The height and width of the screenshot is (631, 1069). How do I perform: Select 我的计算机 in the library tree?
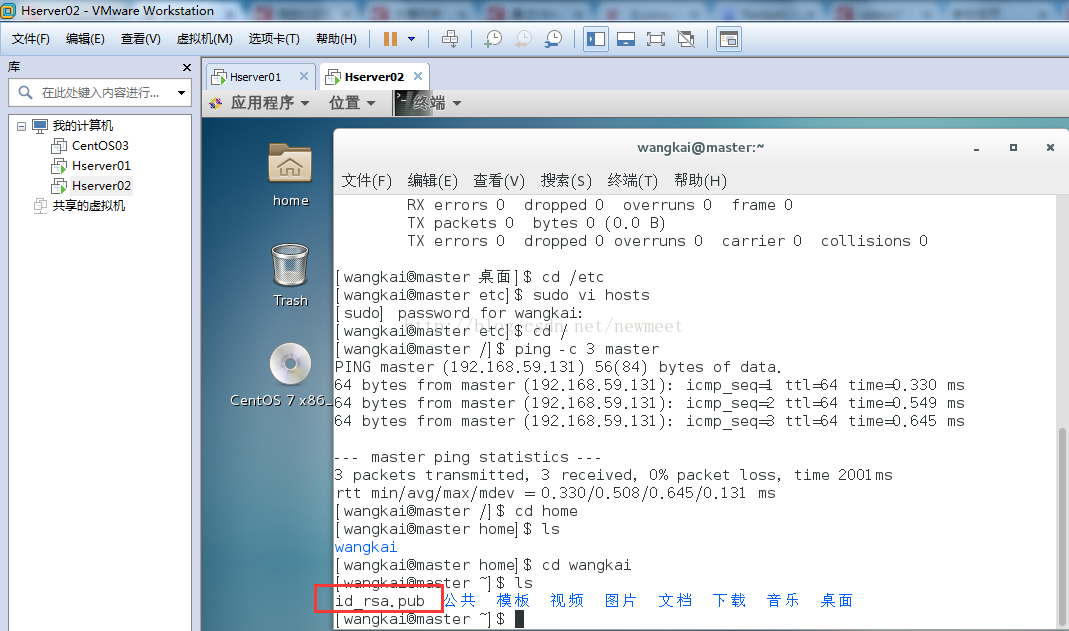pos(82,126)
